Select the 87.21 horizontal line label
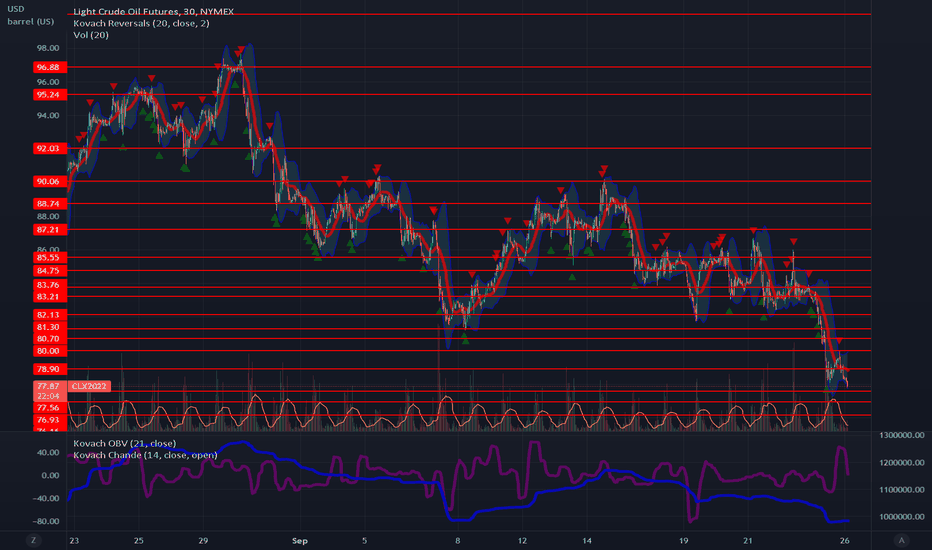Image resolution: width=932 pixels, height=550 pixels. (50, 230)
